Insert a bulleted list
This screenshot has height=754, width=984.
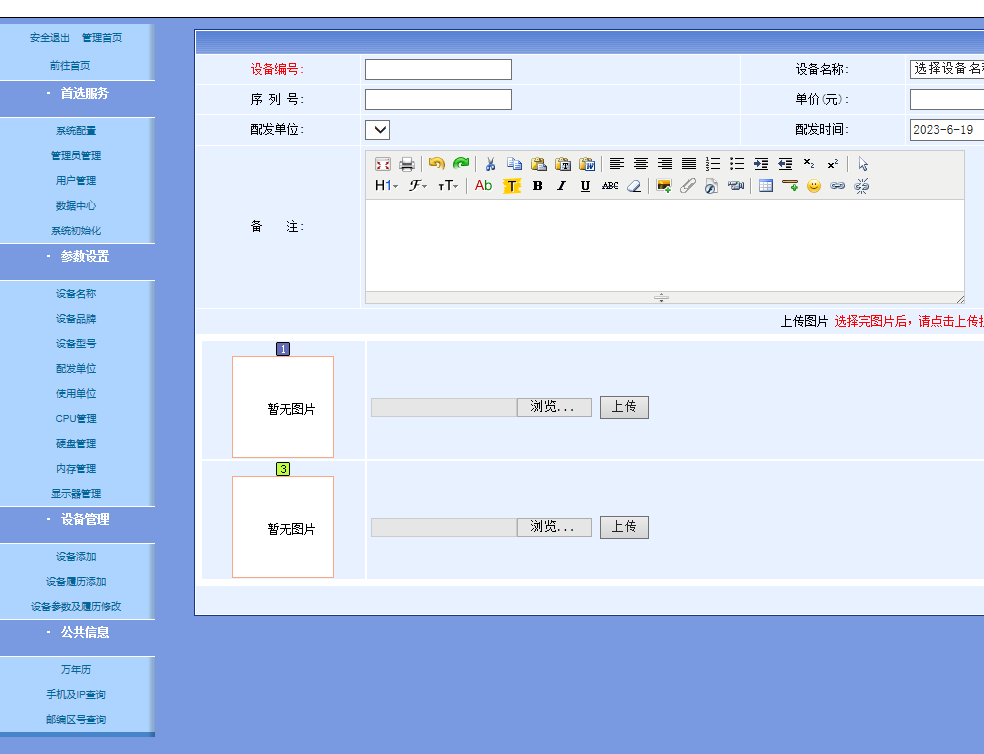[737, 164]
